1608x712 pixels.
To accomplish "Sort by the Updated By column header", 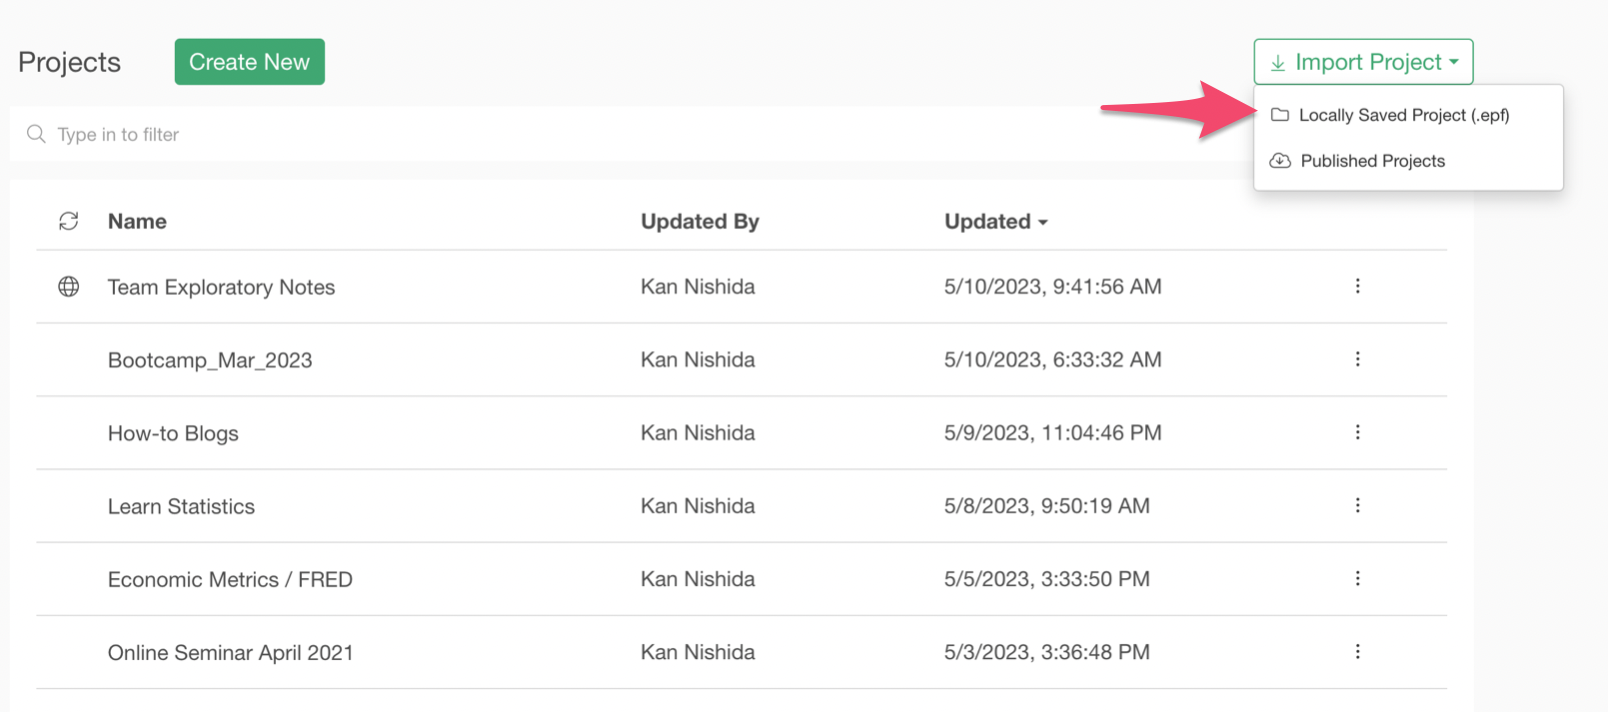I will coord(699,221).
